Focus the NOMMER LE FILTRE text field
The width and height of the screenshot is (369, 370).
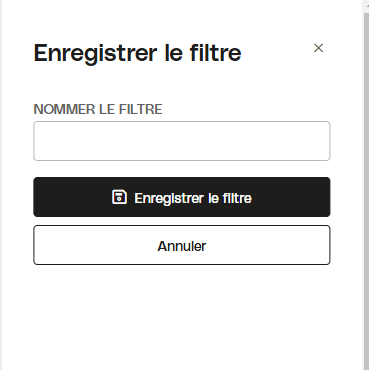point(182,141)
